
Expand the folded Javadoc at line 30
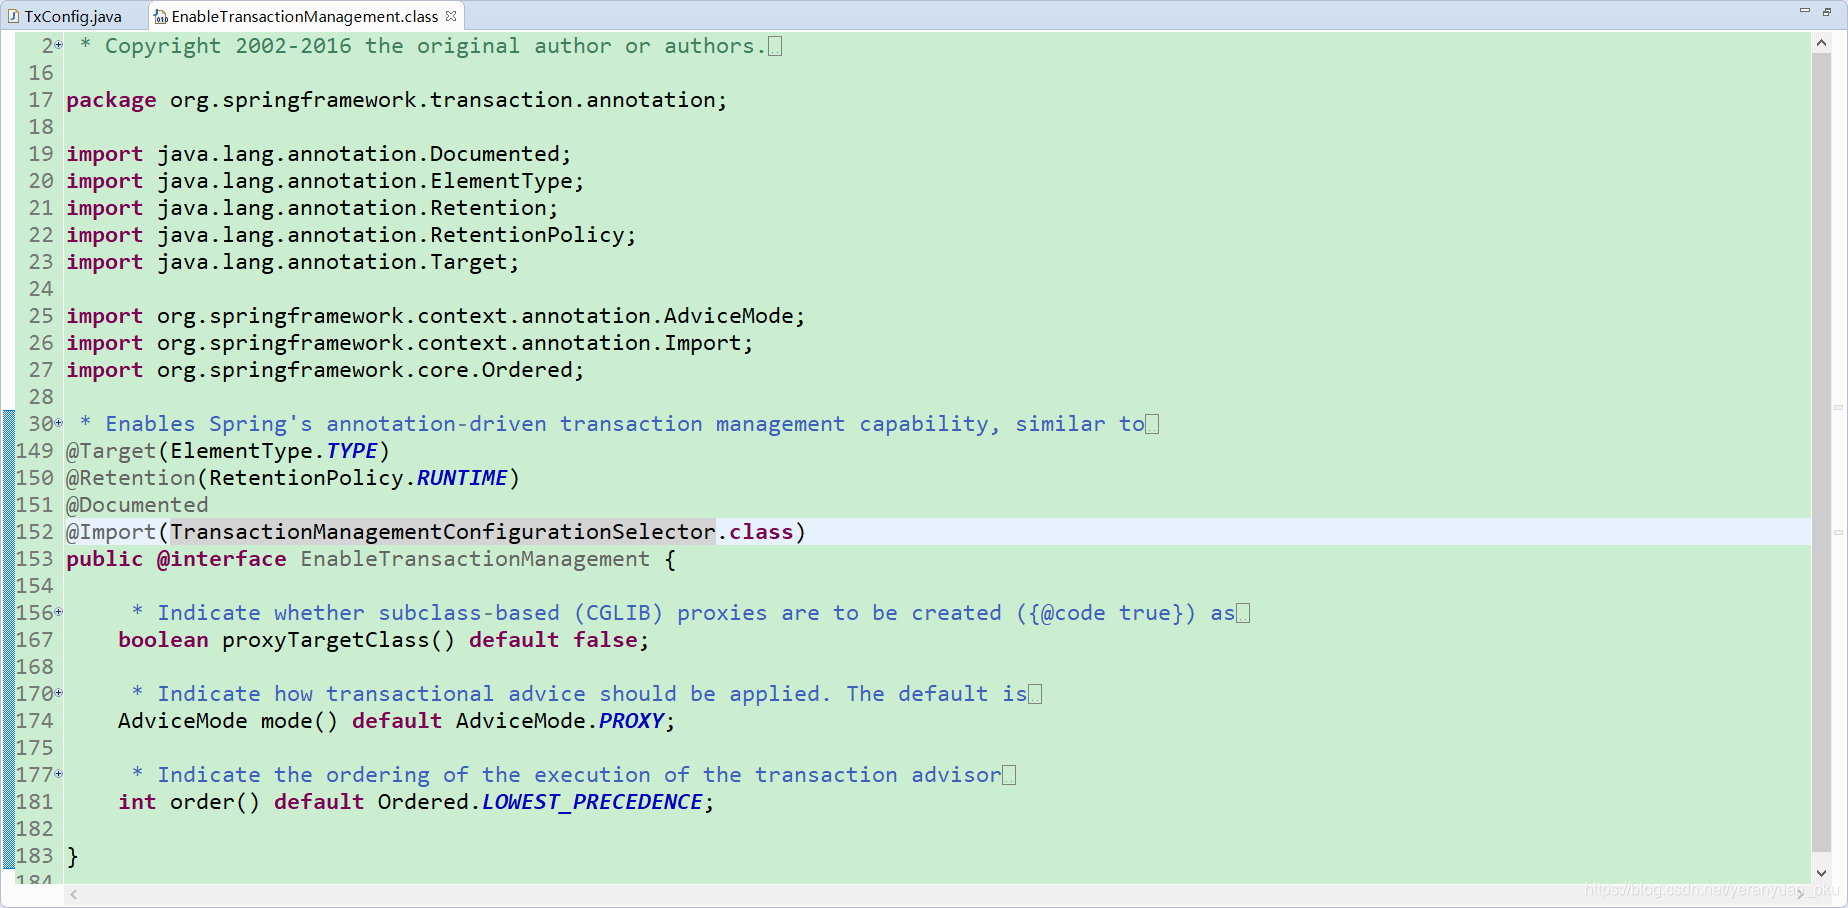pos(59,423)
